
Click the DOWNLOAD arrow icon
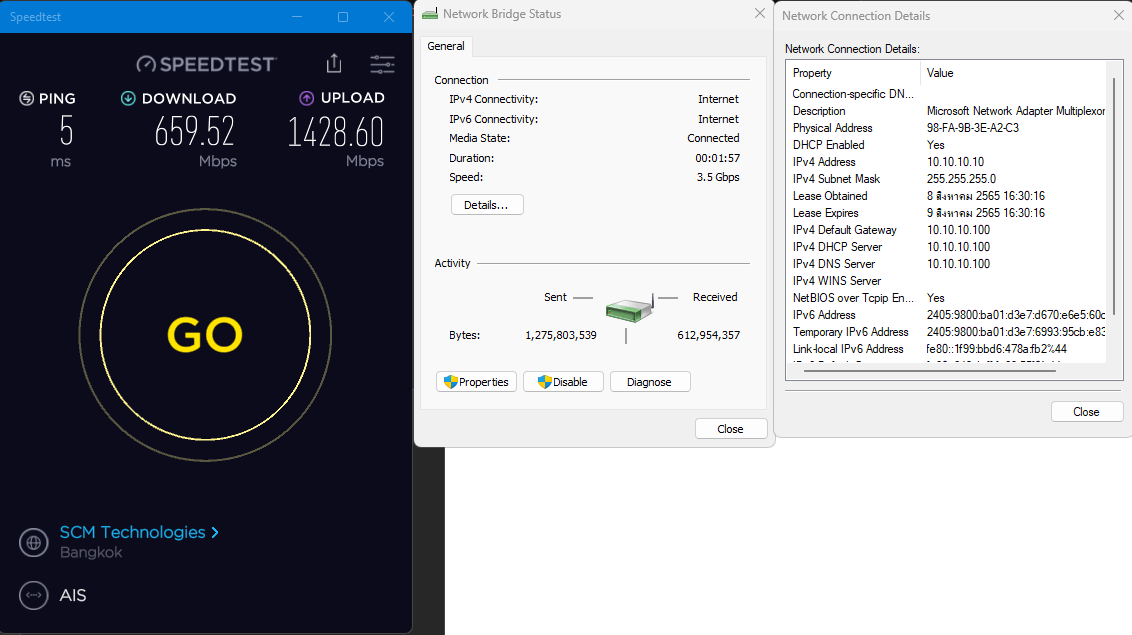tap(128, 98)
